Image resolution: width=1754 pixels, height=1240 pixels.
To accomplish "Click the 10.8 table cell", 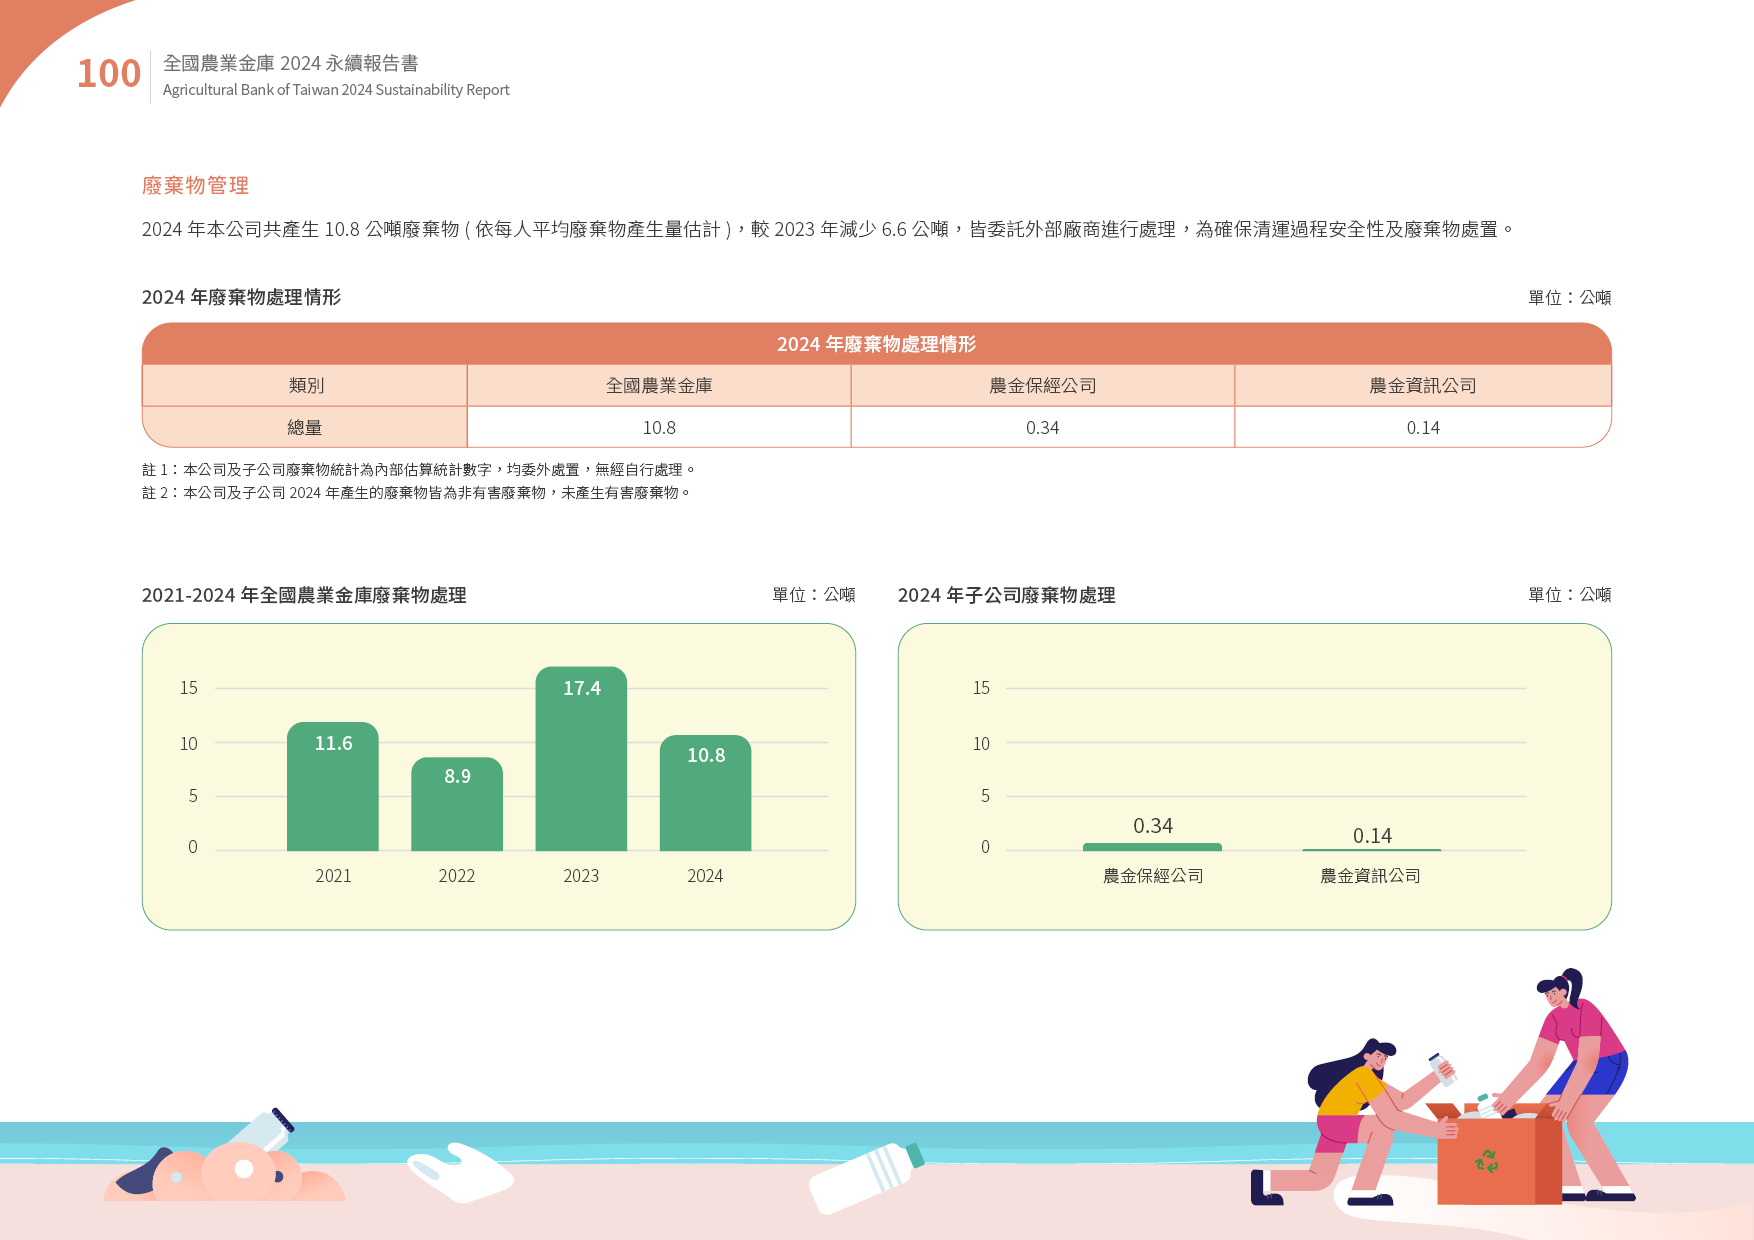I will pos(659,427).
